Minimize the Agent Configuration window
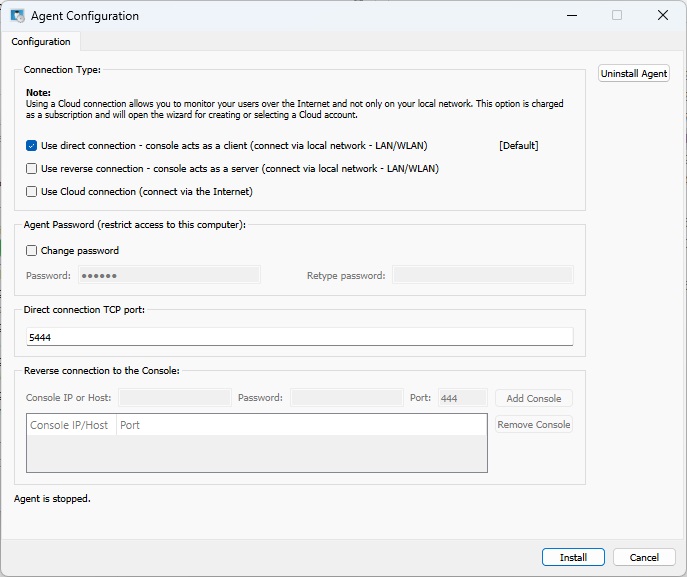This screenshot has height=577, width=687. (571, 16)
